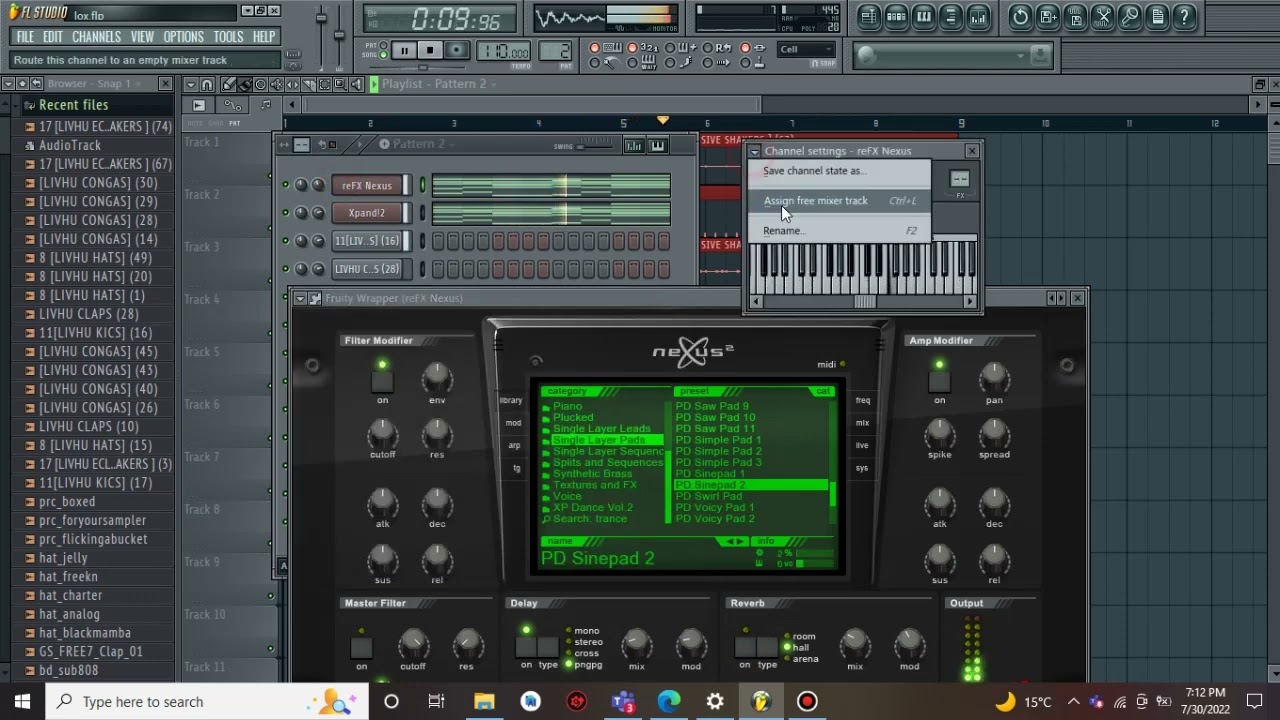This screenshot has width=1280, height=720.
Task: Click the tempo 110 field
Action: pos(504,51)
